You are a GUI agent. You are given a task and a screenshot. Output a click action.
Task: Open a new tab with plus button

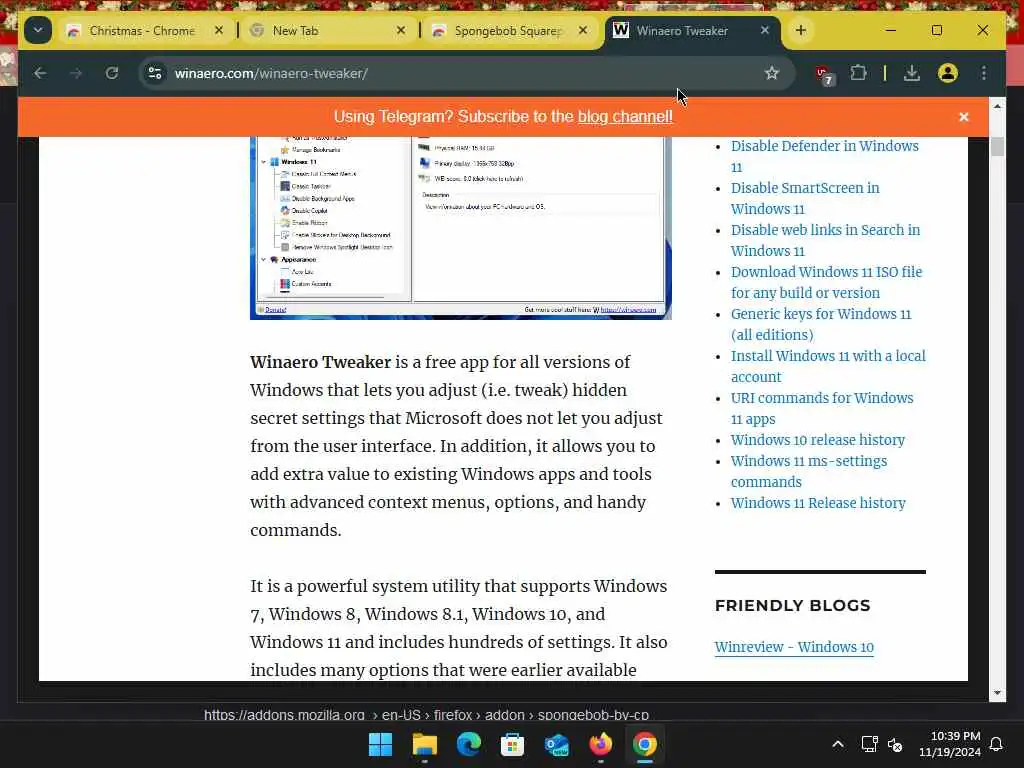801,31
